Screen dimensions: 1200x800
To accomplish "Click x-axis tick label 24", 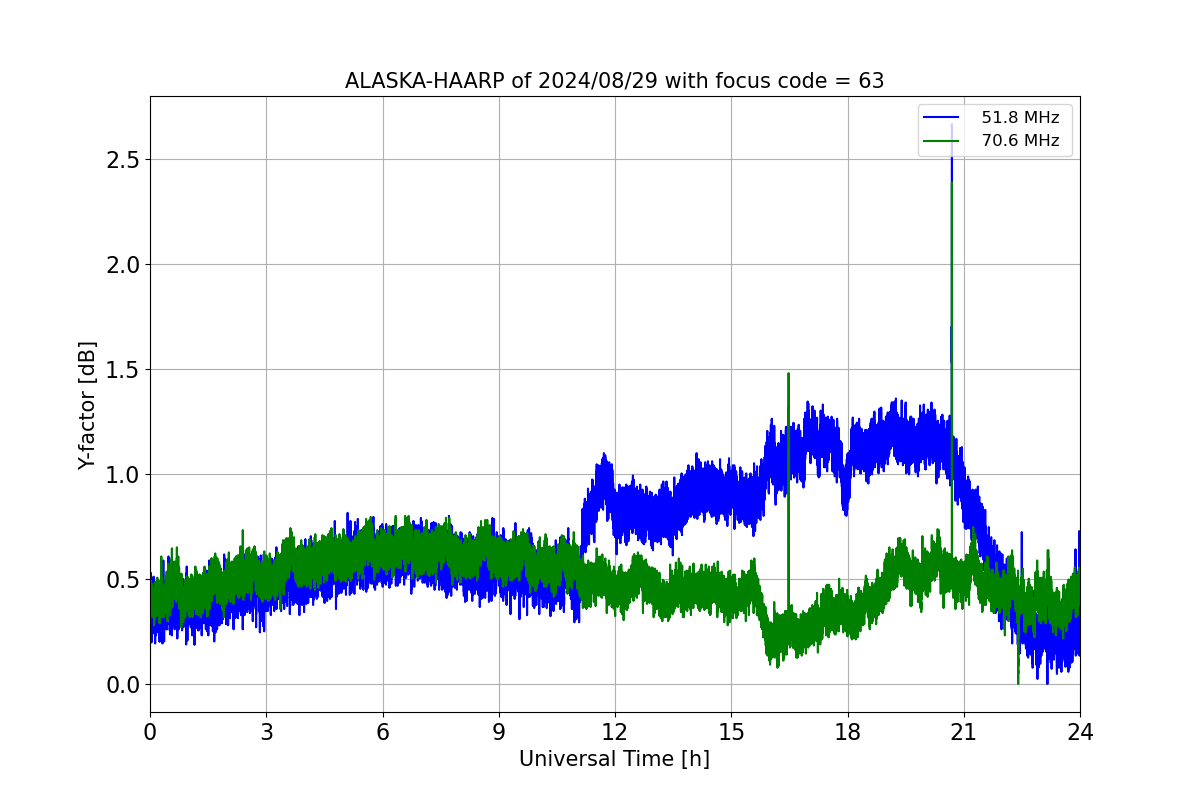I will click(1080, 732).
